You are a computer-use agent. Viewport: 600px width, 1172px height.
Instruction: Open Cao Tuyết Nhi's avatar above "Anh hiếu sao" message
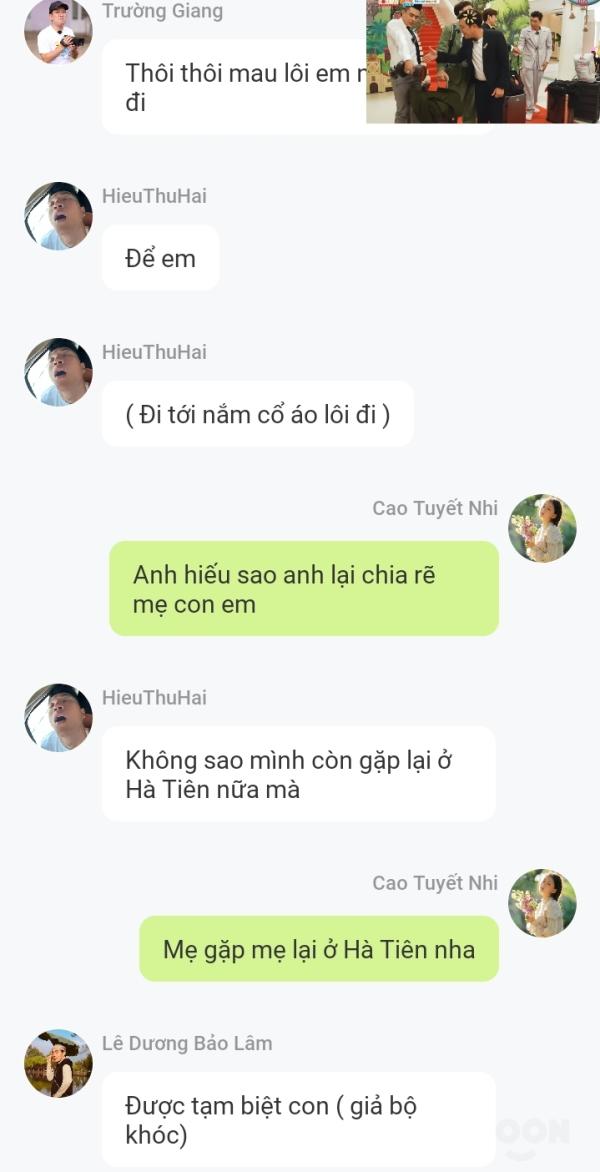542,528
